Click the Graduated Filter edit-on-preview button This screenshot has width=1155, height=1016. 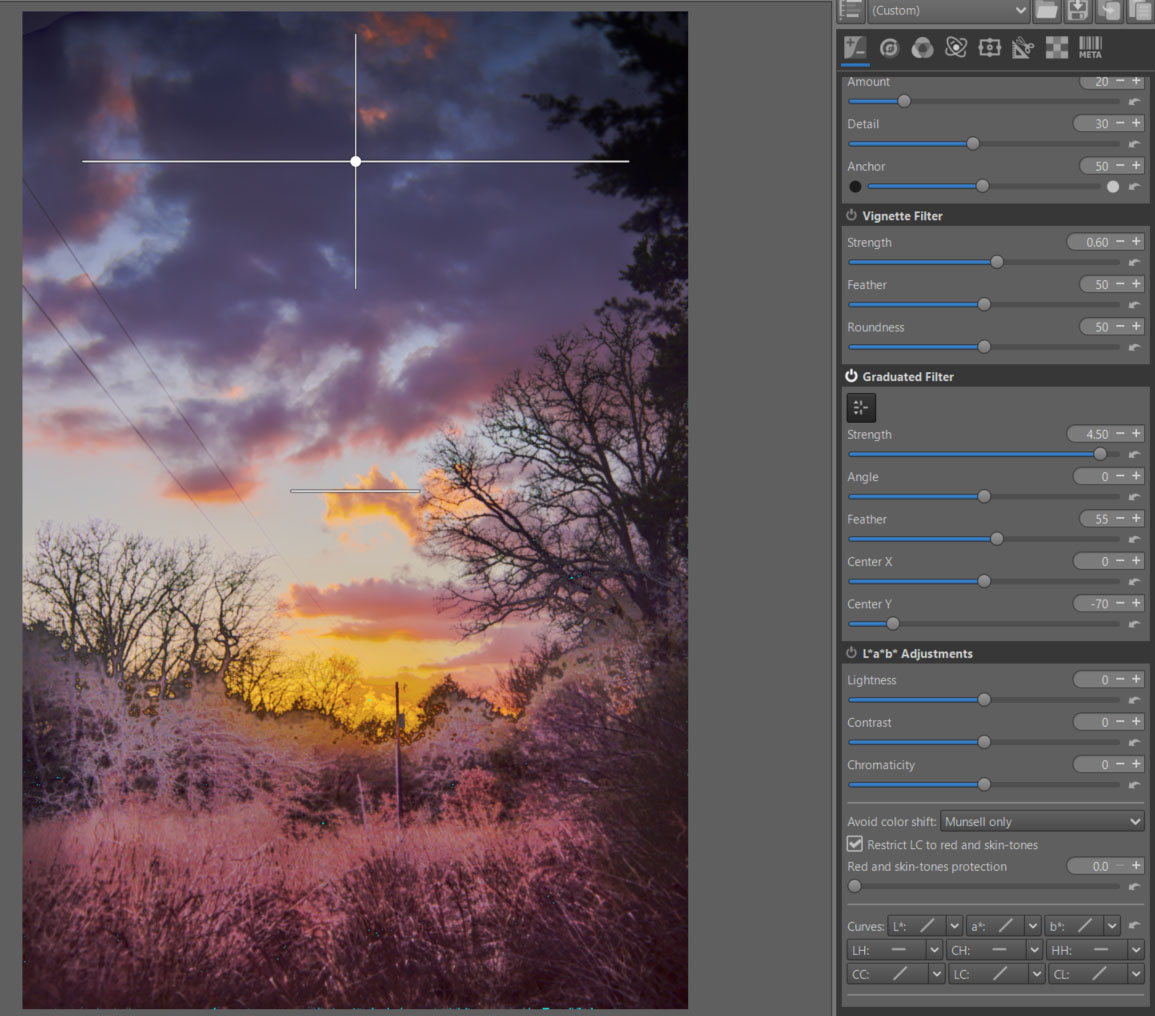[860, 407]
